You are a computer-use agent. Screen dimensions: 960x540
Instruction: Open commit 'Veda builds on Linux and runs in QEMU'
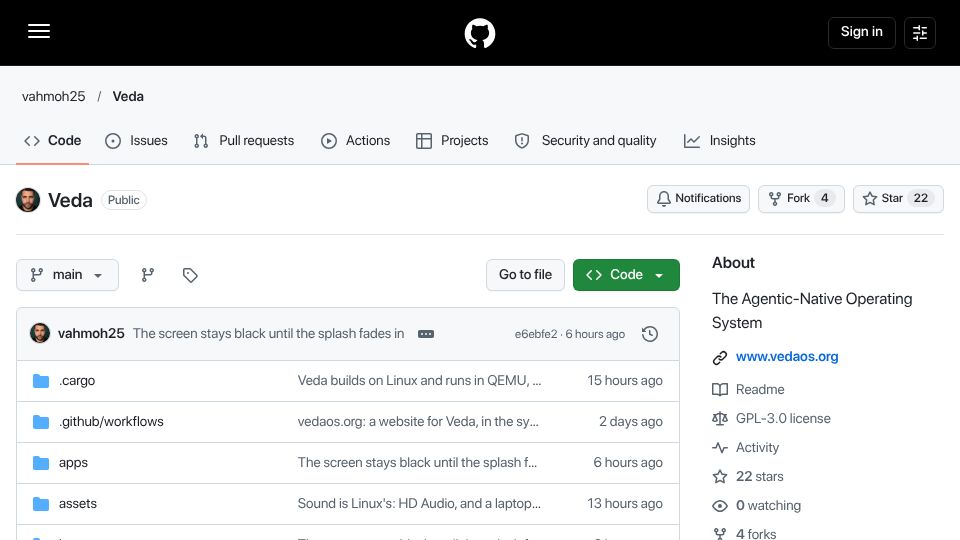(419, 381)
